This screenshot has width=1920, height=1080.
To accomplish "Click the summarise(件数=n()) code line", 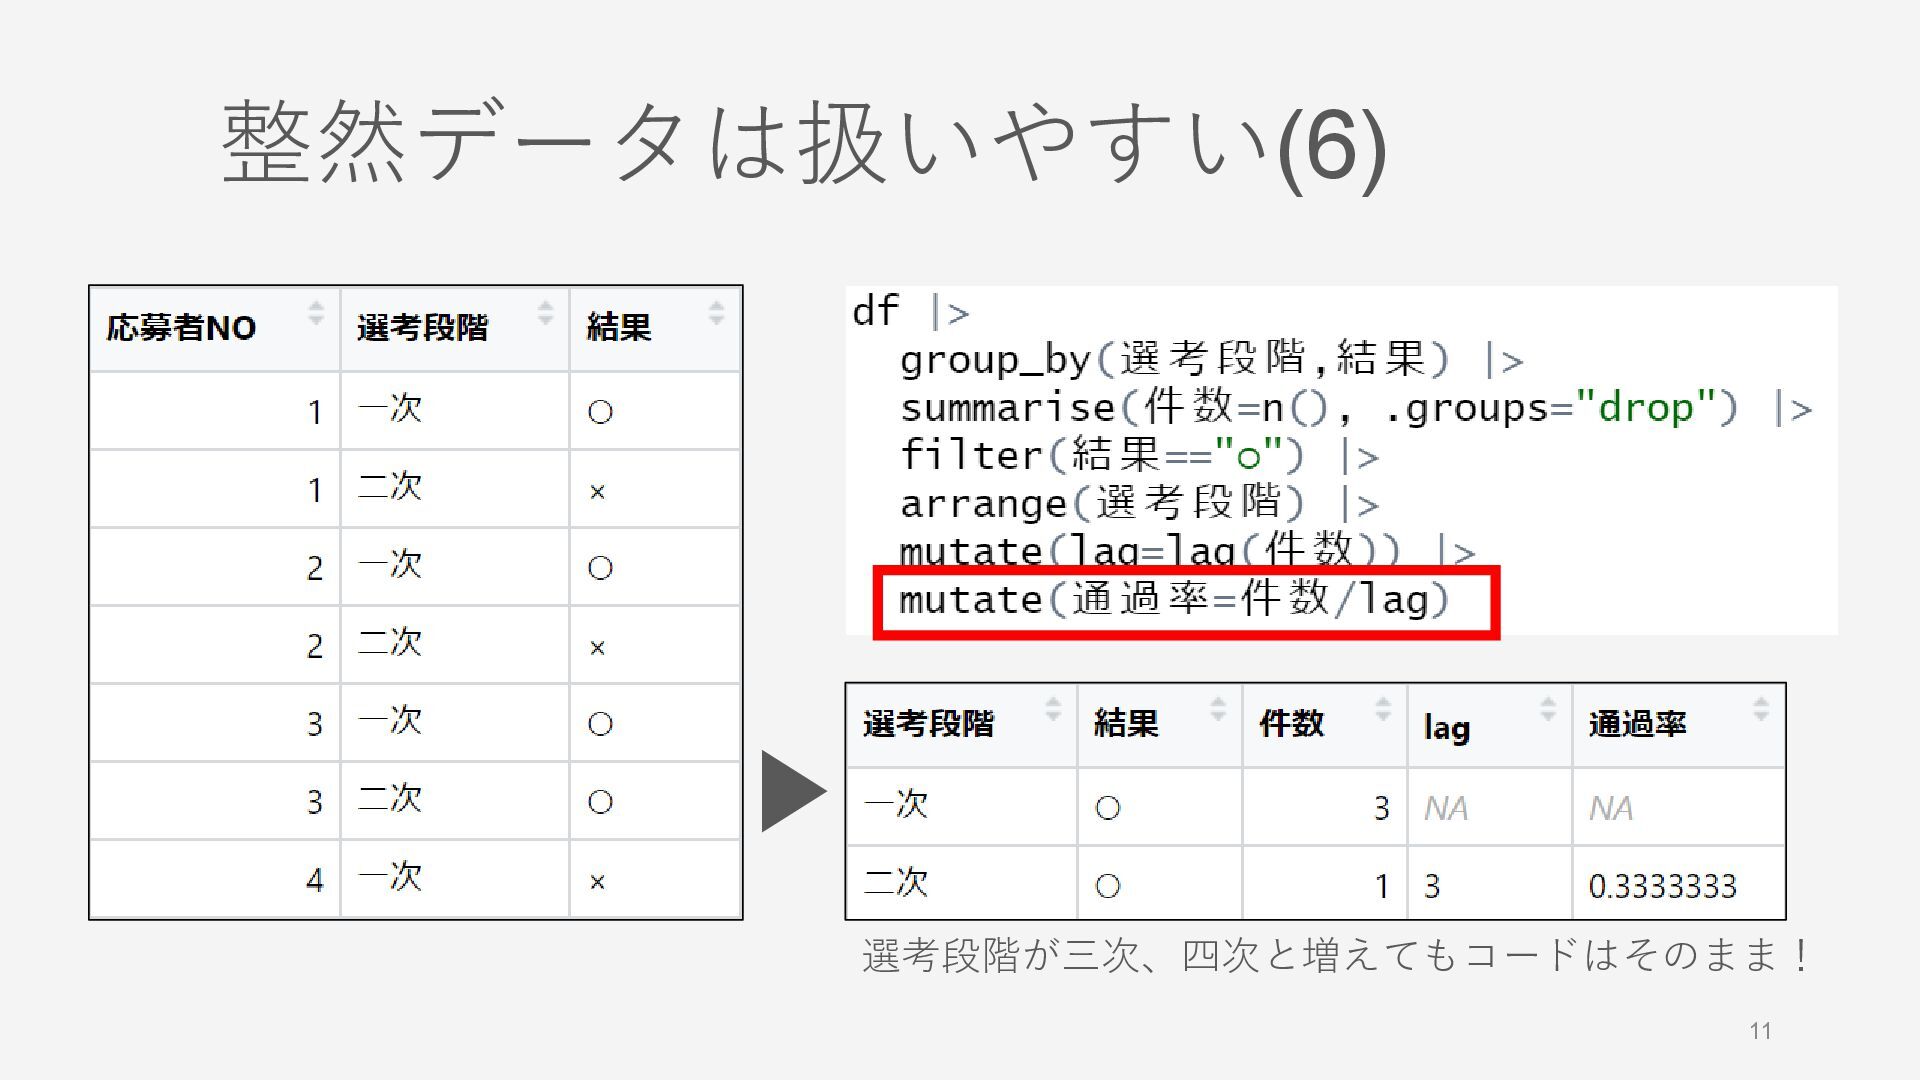I will 1356,407.
